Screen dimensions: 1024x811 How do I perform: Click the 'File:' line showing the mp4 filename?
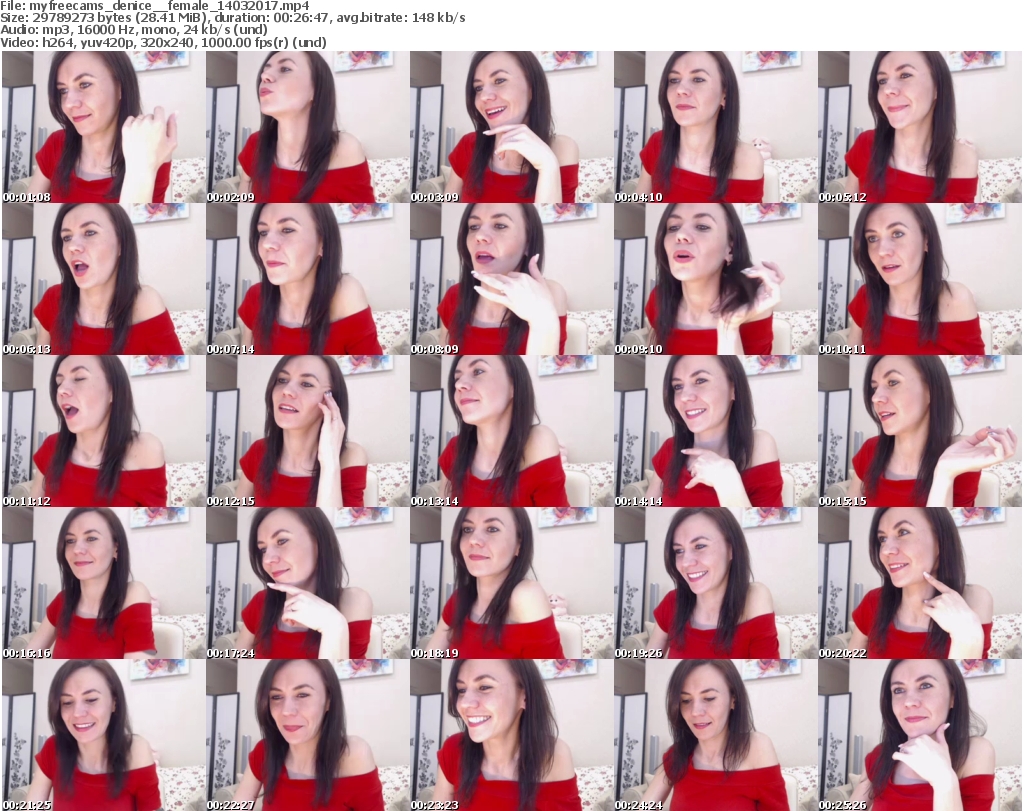pyautogui.click(x=155, y=6)
